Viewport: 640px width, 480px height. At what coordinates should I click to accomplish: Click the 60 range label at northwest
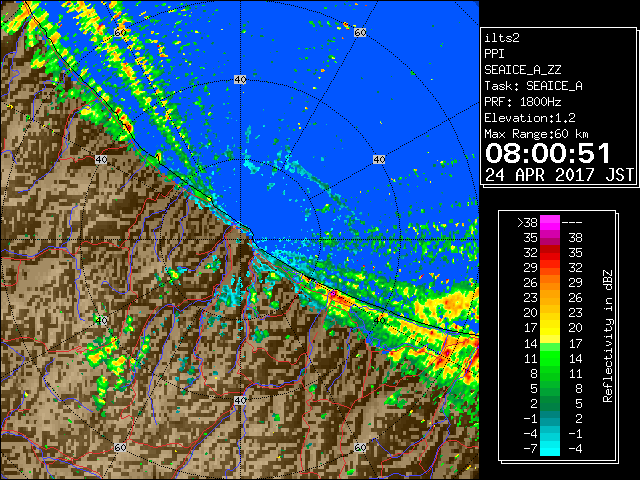tap(120, 32)
